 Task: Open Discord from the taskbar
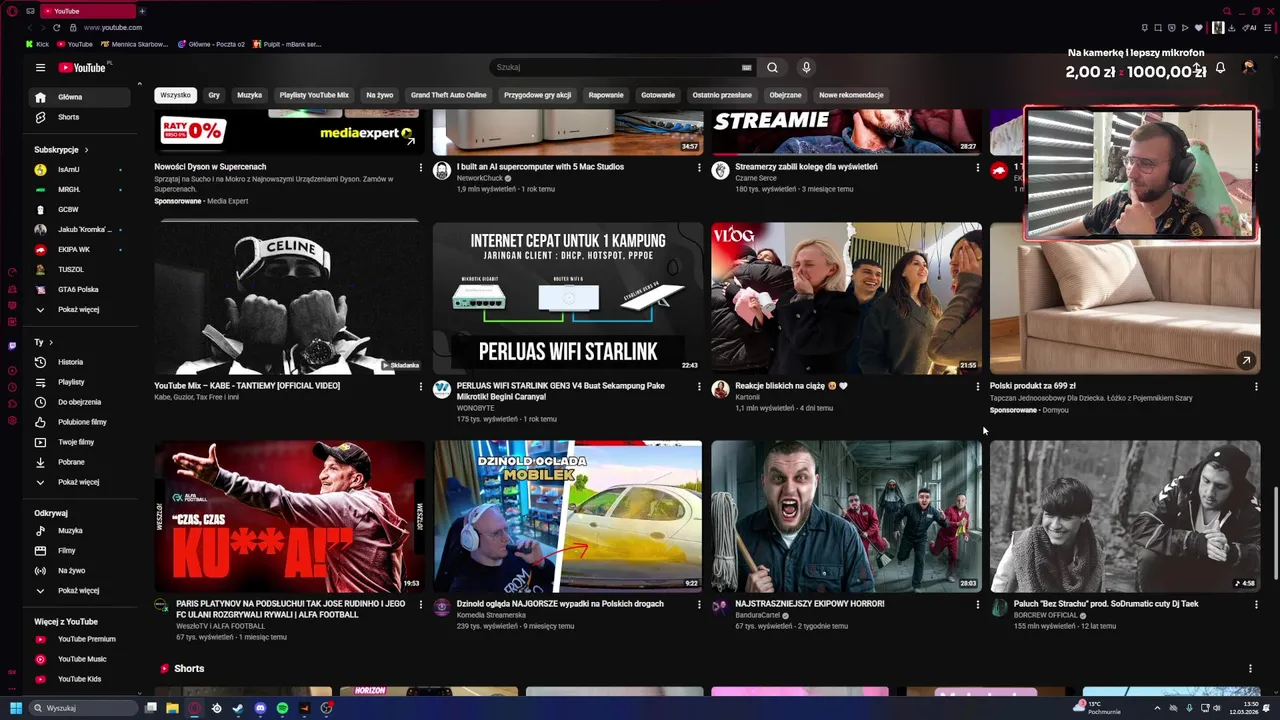[x=260, y=708]
